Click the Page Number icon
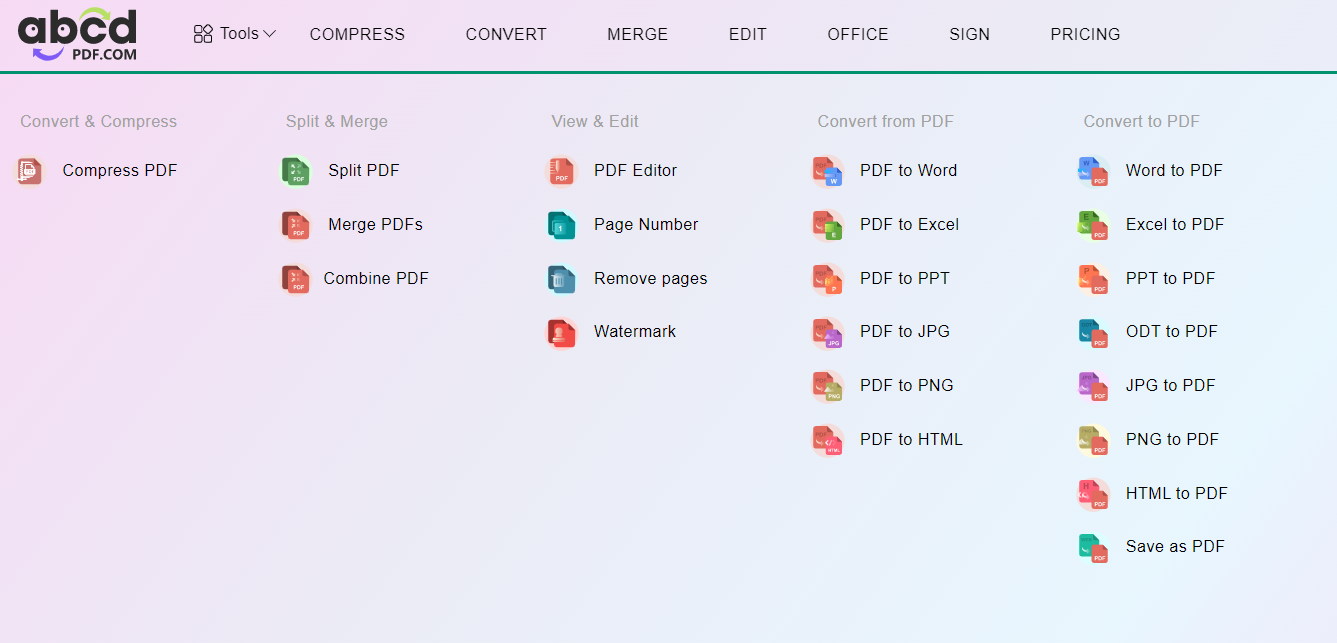 pyautogui.click(x=561, y=225)
